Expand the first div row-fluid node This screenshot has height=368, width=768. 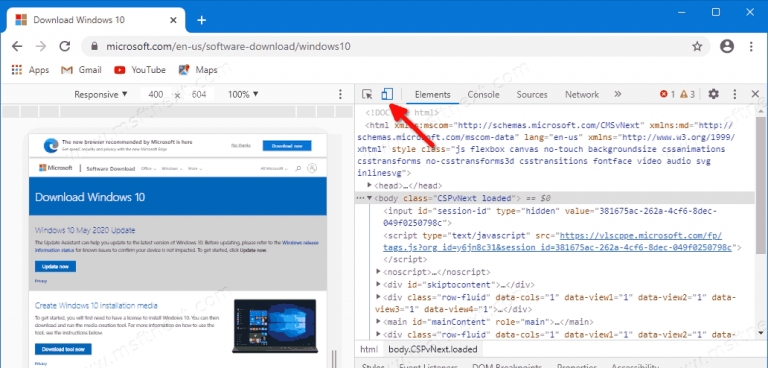379,296
